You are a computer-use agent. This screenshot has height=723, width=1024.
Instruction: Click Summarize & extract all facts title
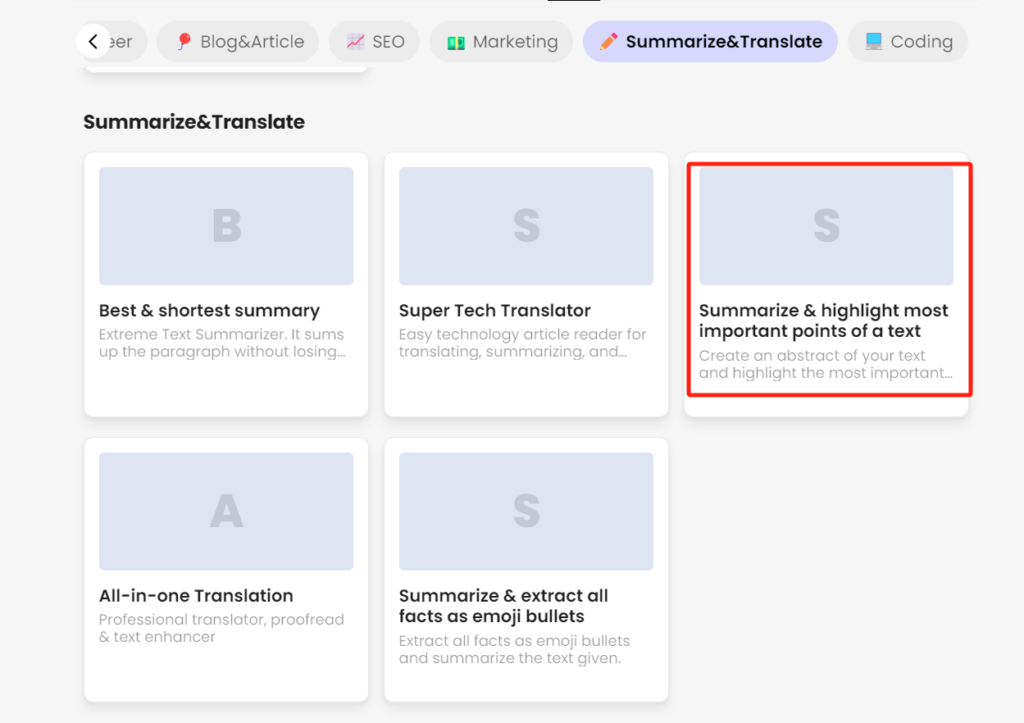pos(504,606)
